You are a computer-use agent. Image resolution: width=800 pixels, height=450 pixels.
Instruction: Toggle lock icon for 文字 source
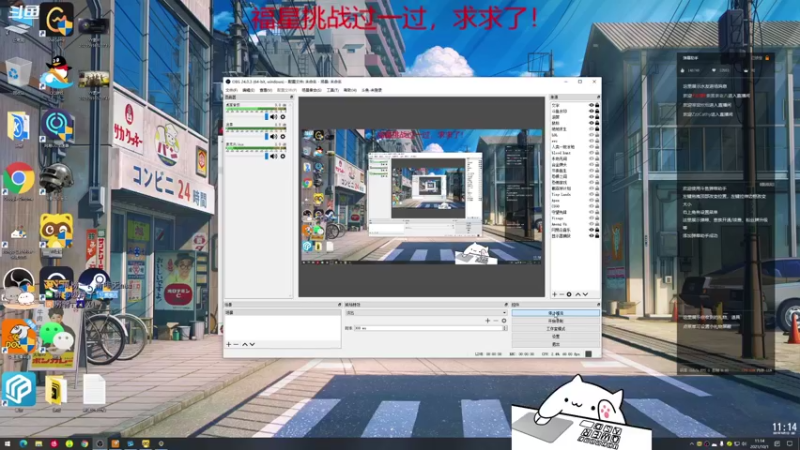597,105
